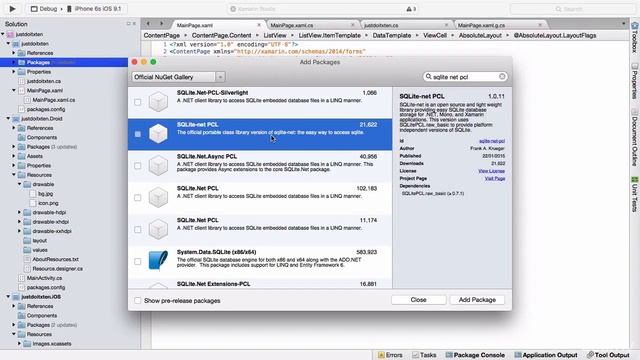
Task: Show the Tasks pad
Action: 424,355
